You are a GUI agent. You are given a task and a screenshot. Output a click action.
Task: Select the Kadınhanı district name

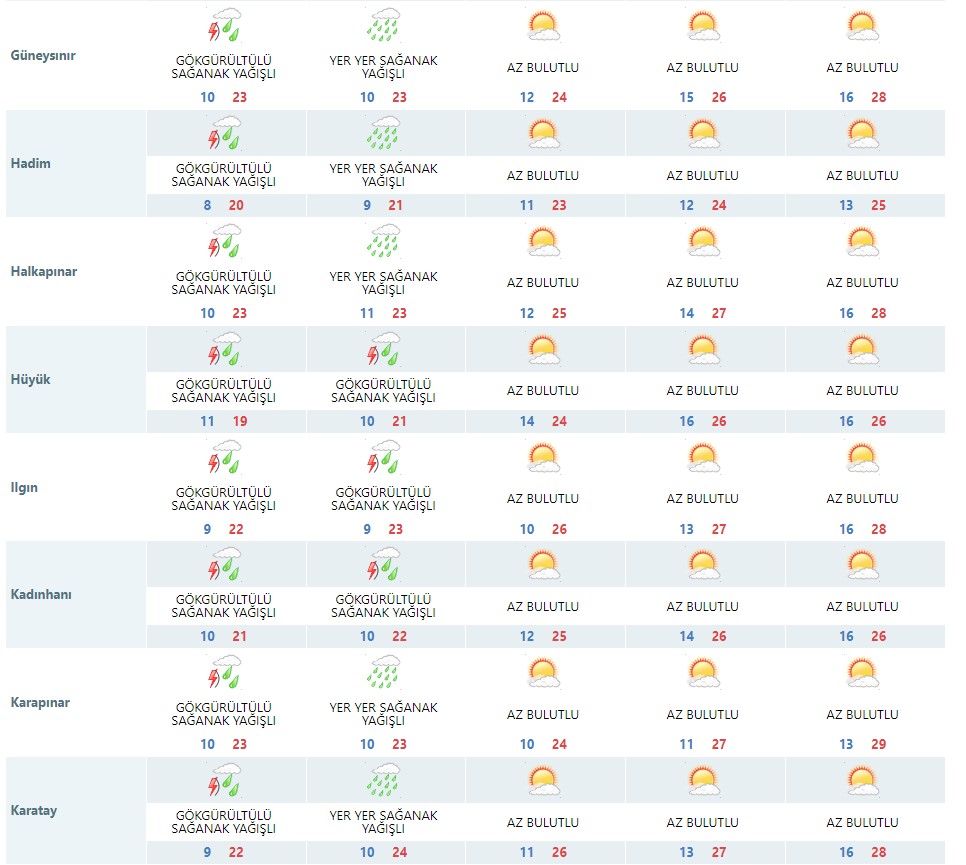pos(41,595)
